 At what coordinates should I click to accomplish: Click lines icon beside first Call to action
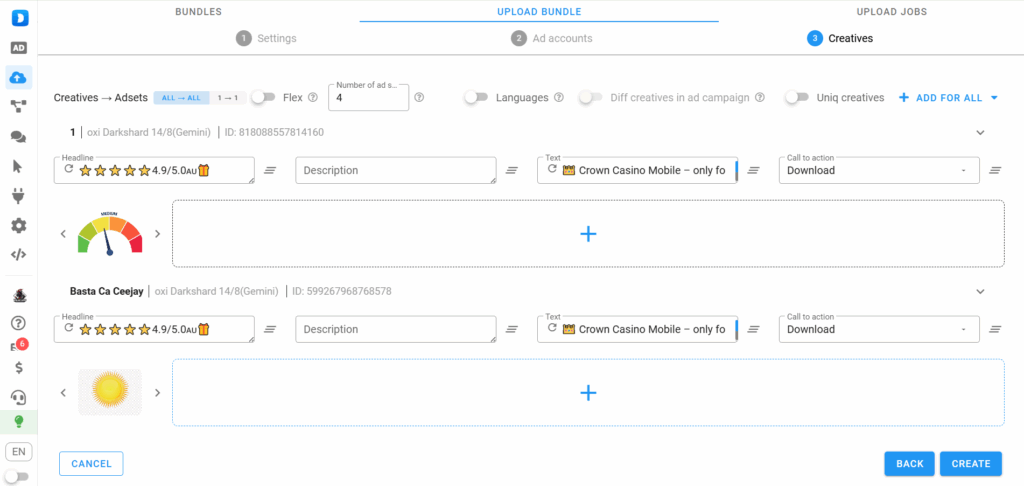point(995,170)
